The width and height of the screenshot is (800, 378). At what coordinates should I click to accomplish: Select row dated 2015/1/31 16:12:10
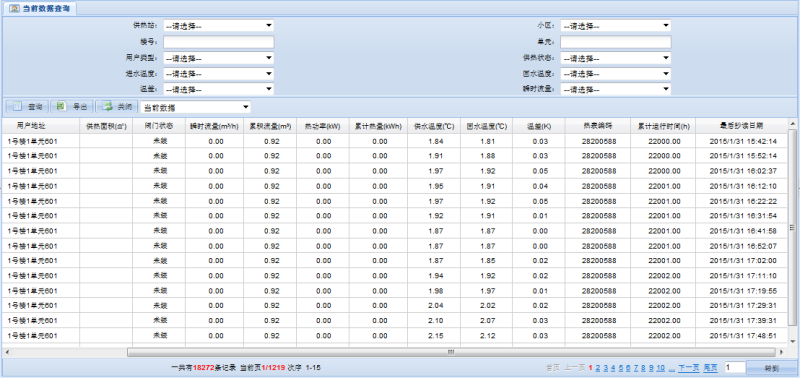click(395, 186)
